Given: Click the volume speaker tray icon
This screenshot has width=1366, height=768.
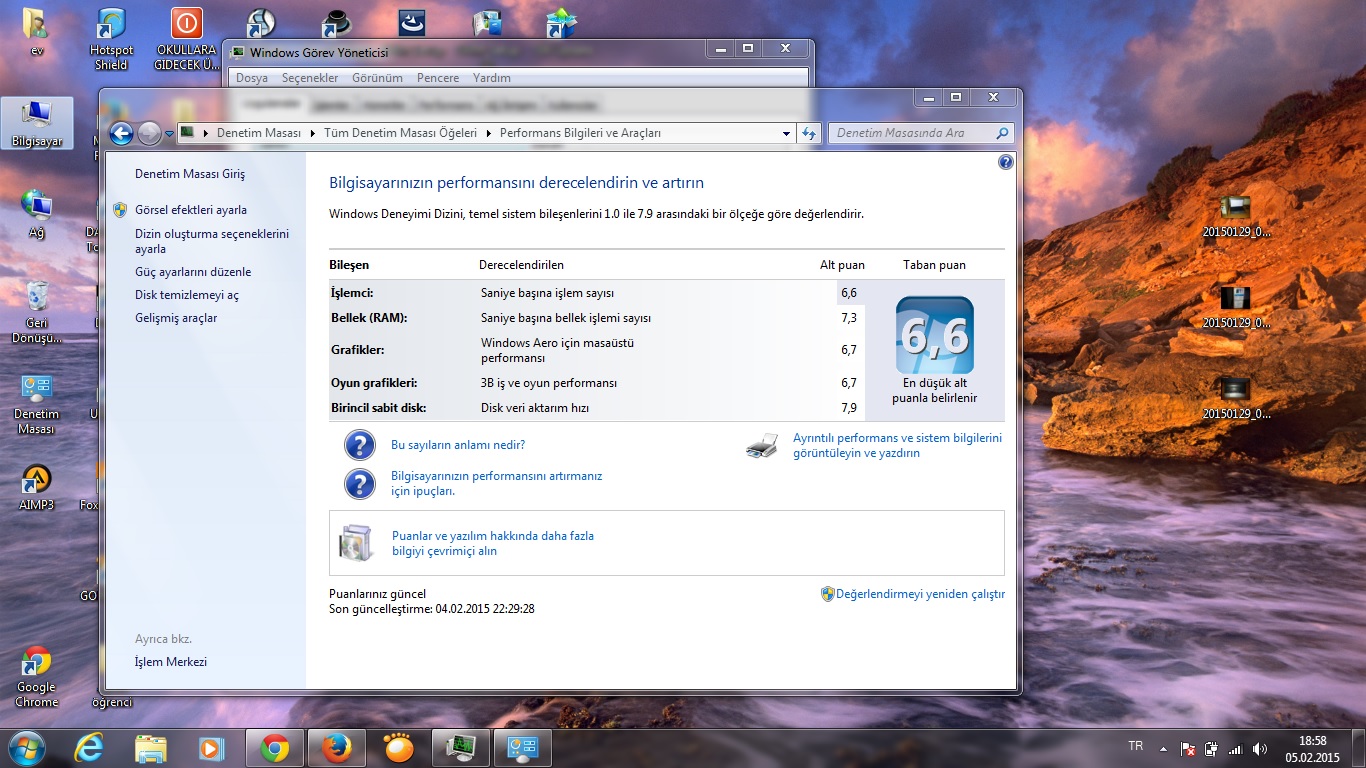Looking at the screenshot, I should pyautogui.click(x=1260, y=748).
